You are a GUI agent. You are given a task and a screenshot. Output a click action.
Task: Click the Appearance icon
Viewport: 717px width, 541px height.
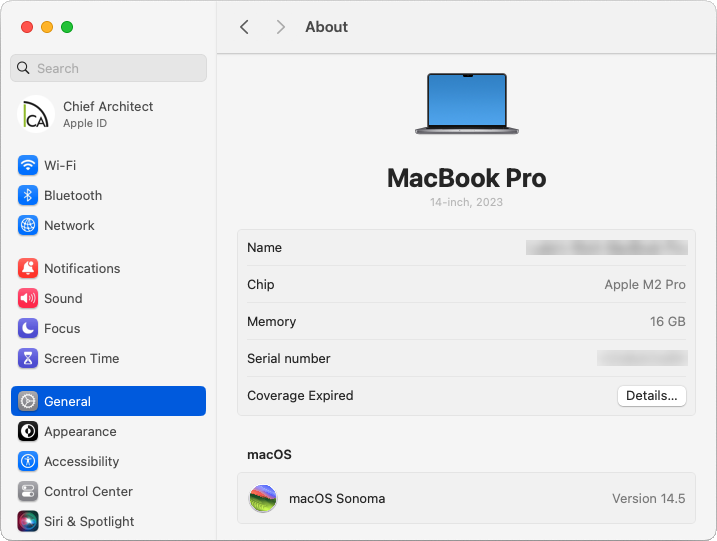coord(28,431)
